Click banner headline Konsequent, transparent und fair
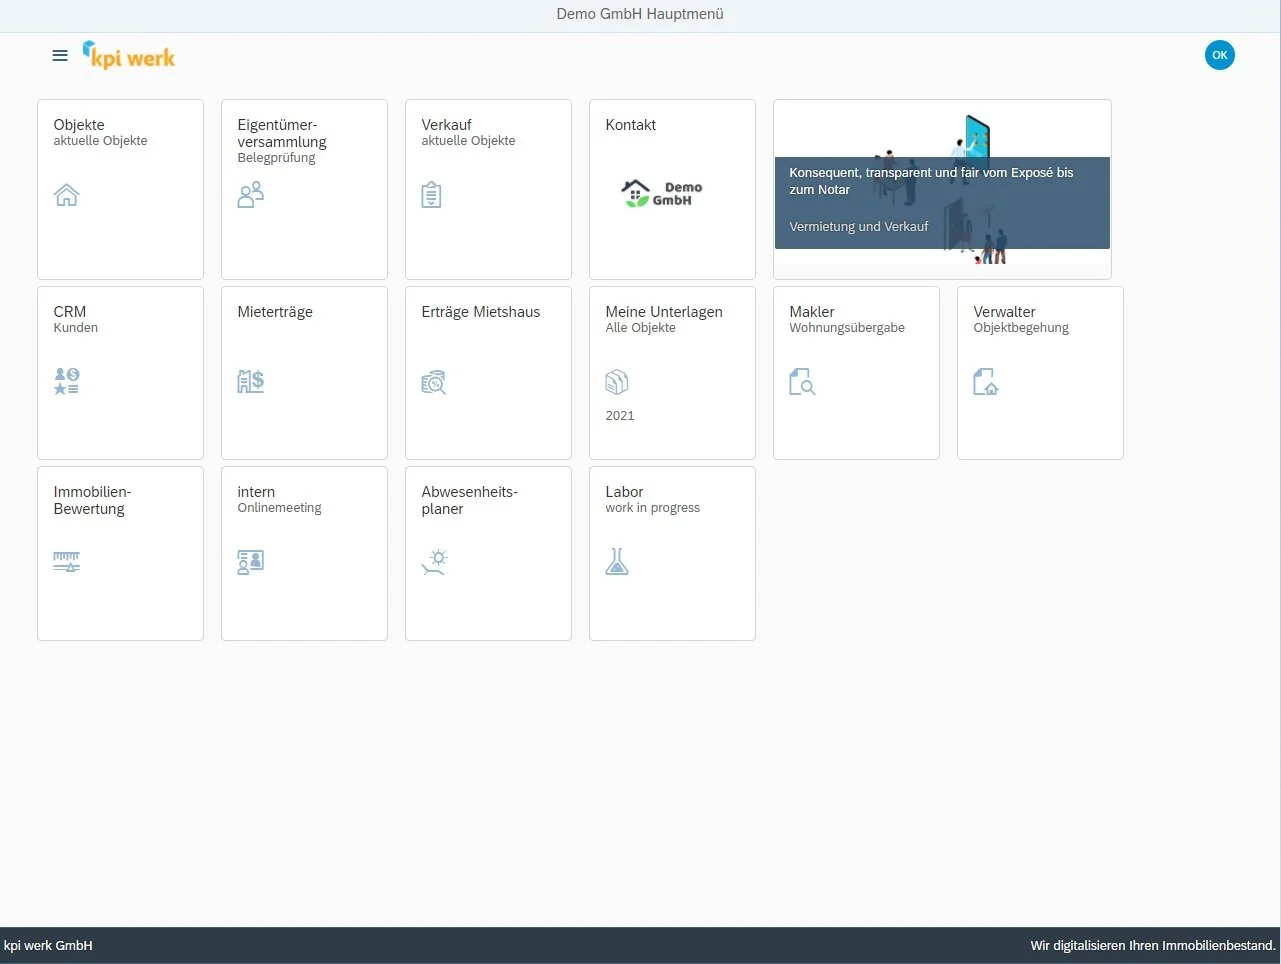Viewport: 1281px width, 964px height. (931, 181)
